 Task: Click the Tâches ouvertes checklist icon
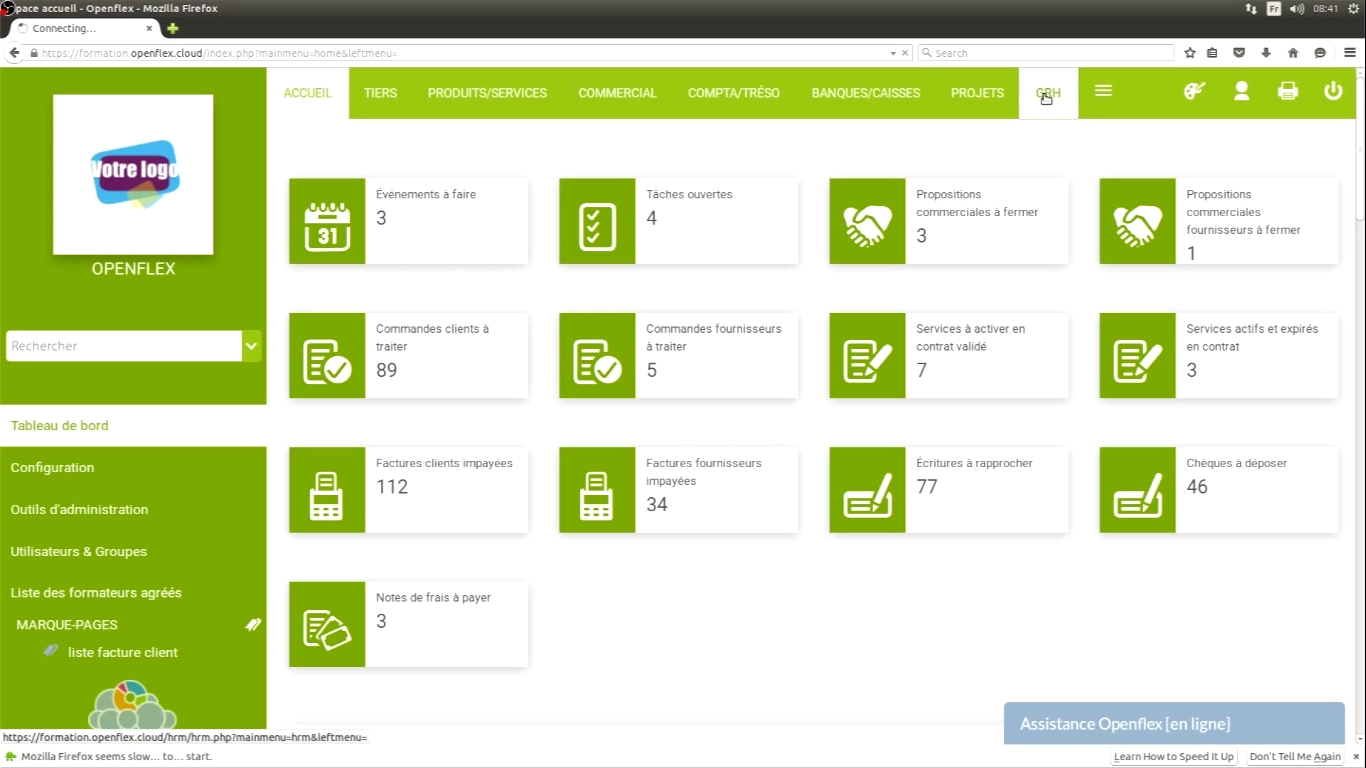pyautogui.click(x=597, y=222)
